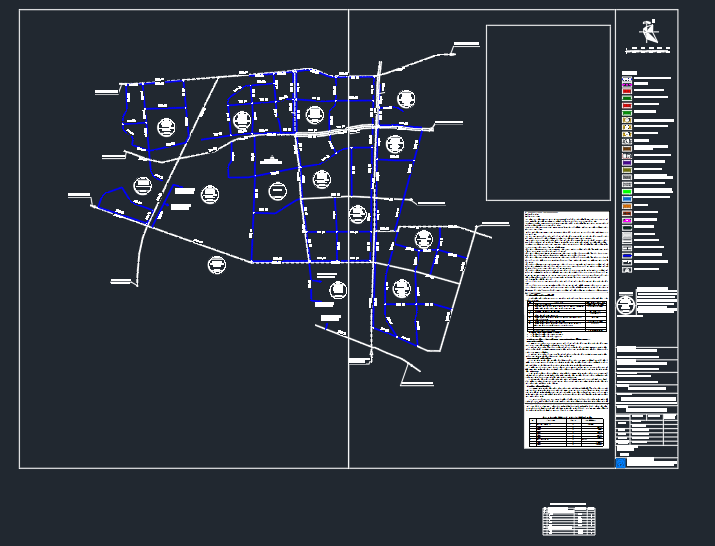Click the revision grid in the title block
This screenshot has width=715, height=546.
[x=647, y=431]
